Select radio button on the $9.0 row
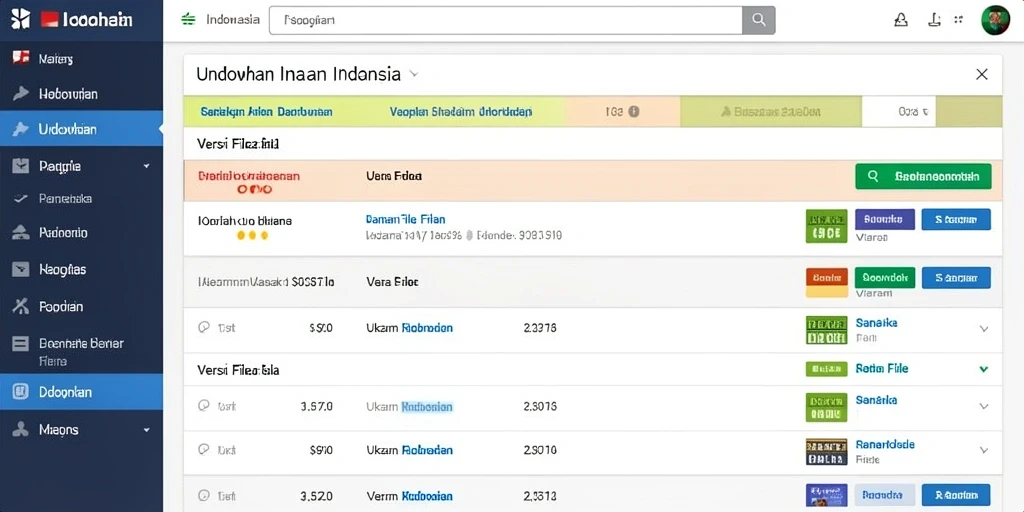 204,450
